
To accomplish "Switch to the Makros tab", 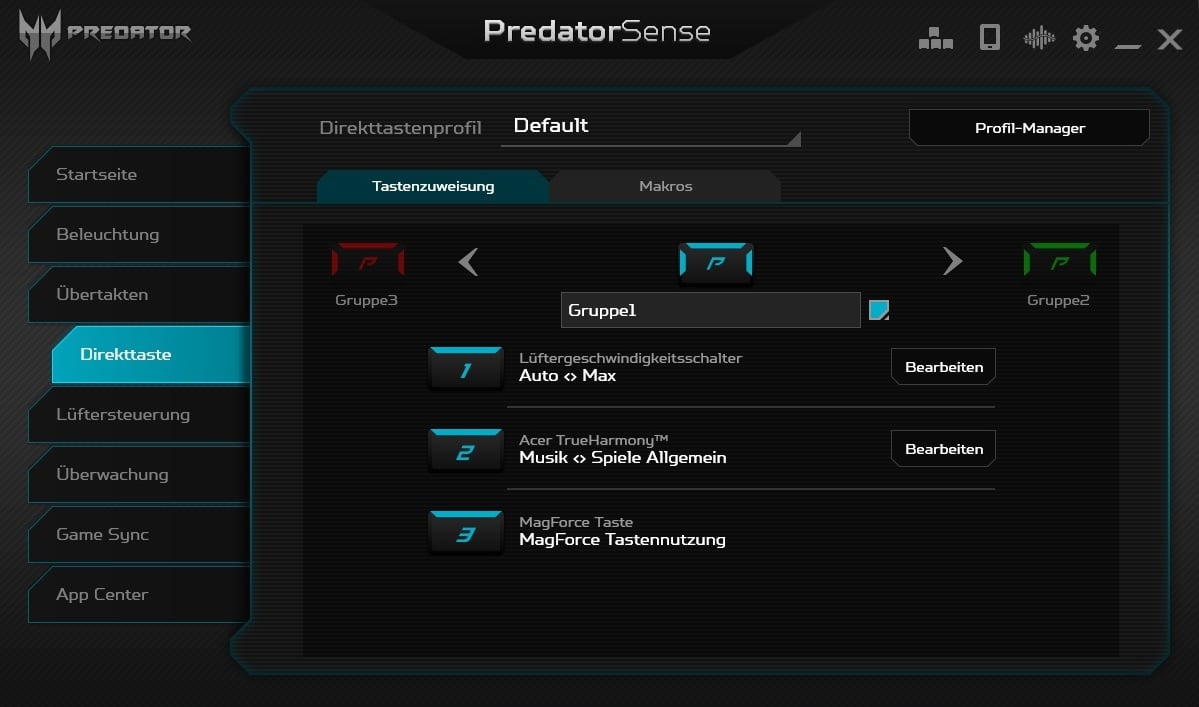I will pyautogui.click(x=665, y=186).
